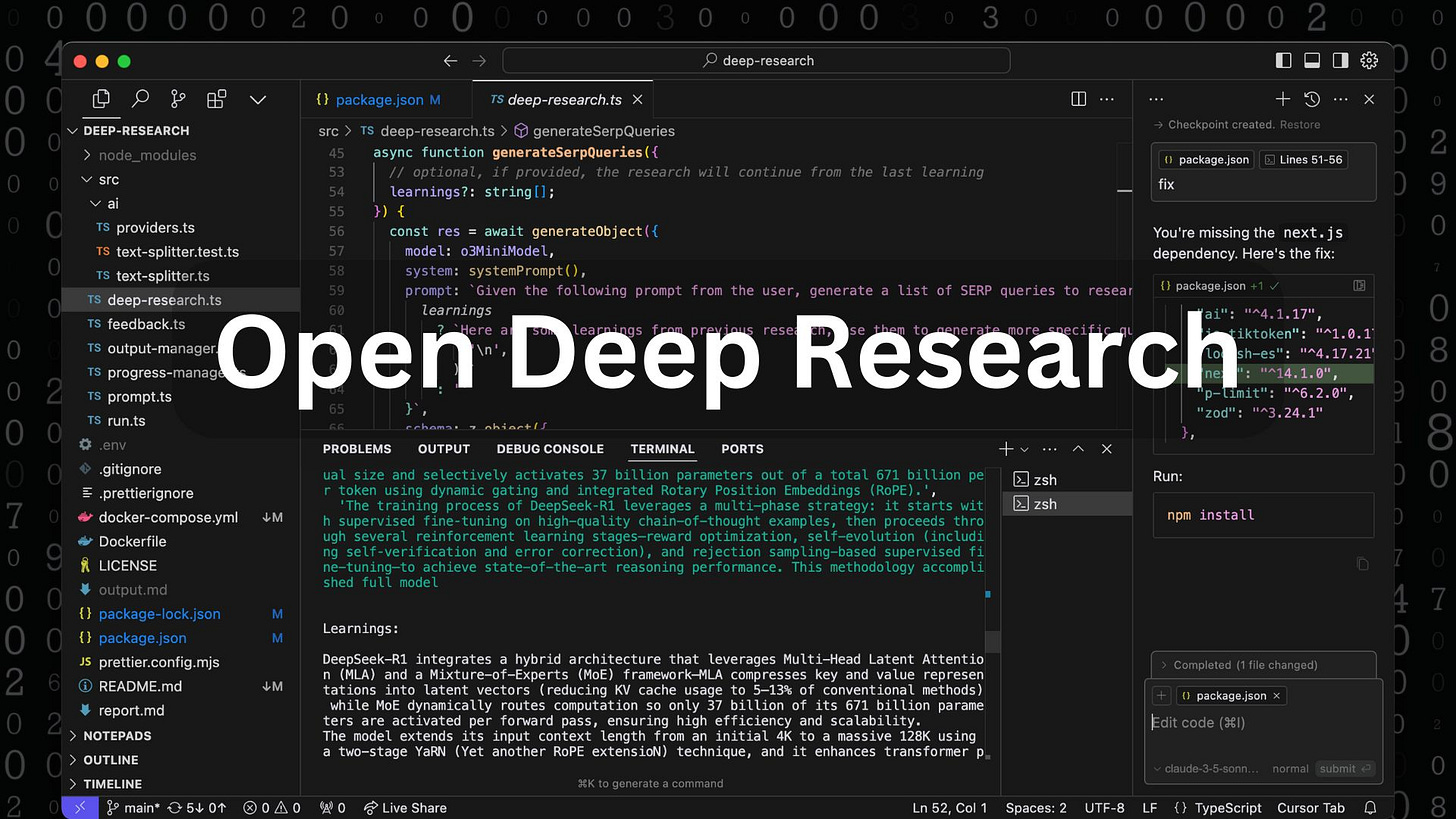Close the terminal panel

(x=1106, y=449)
